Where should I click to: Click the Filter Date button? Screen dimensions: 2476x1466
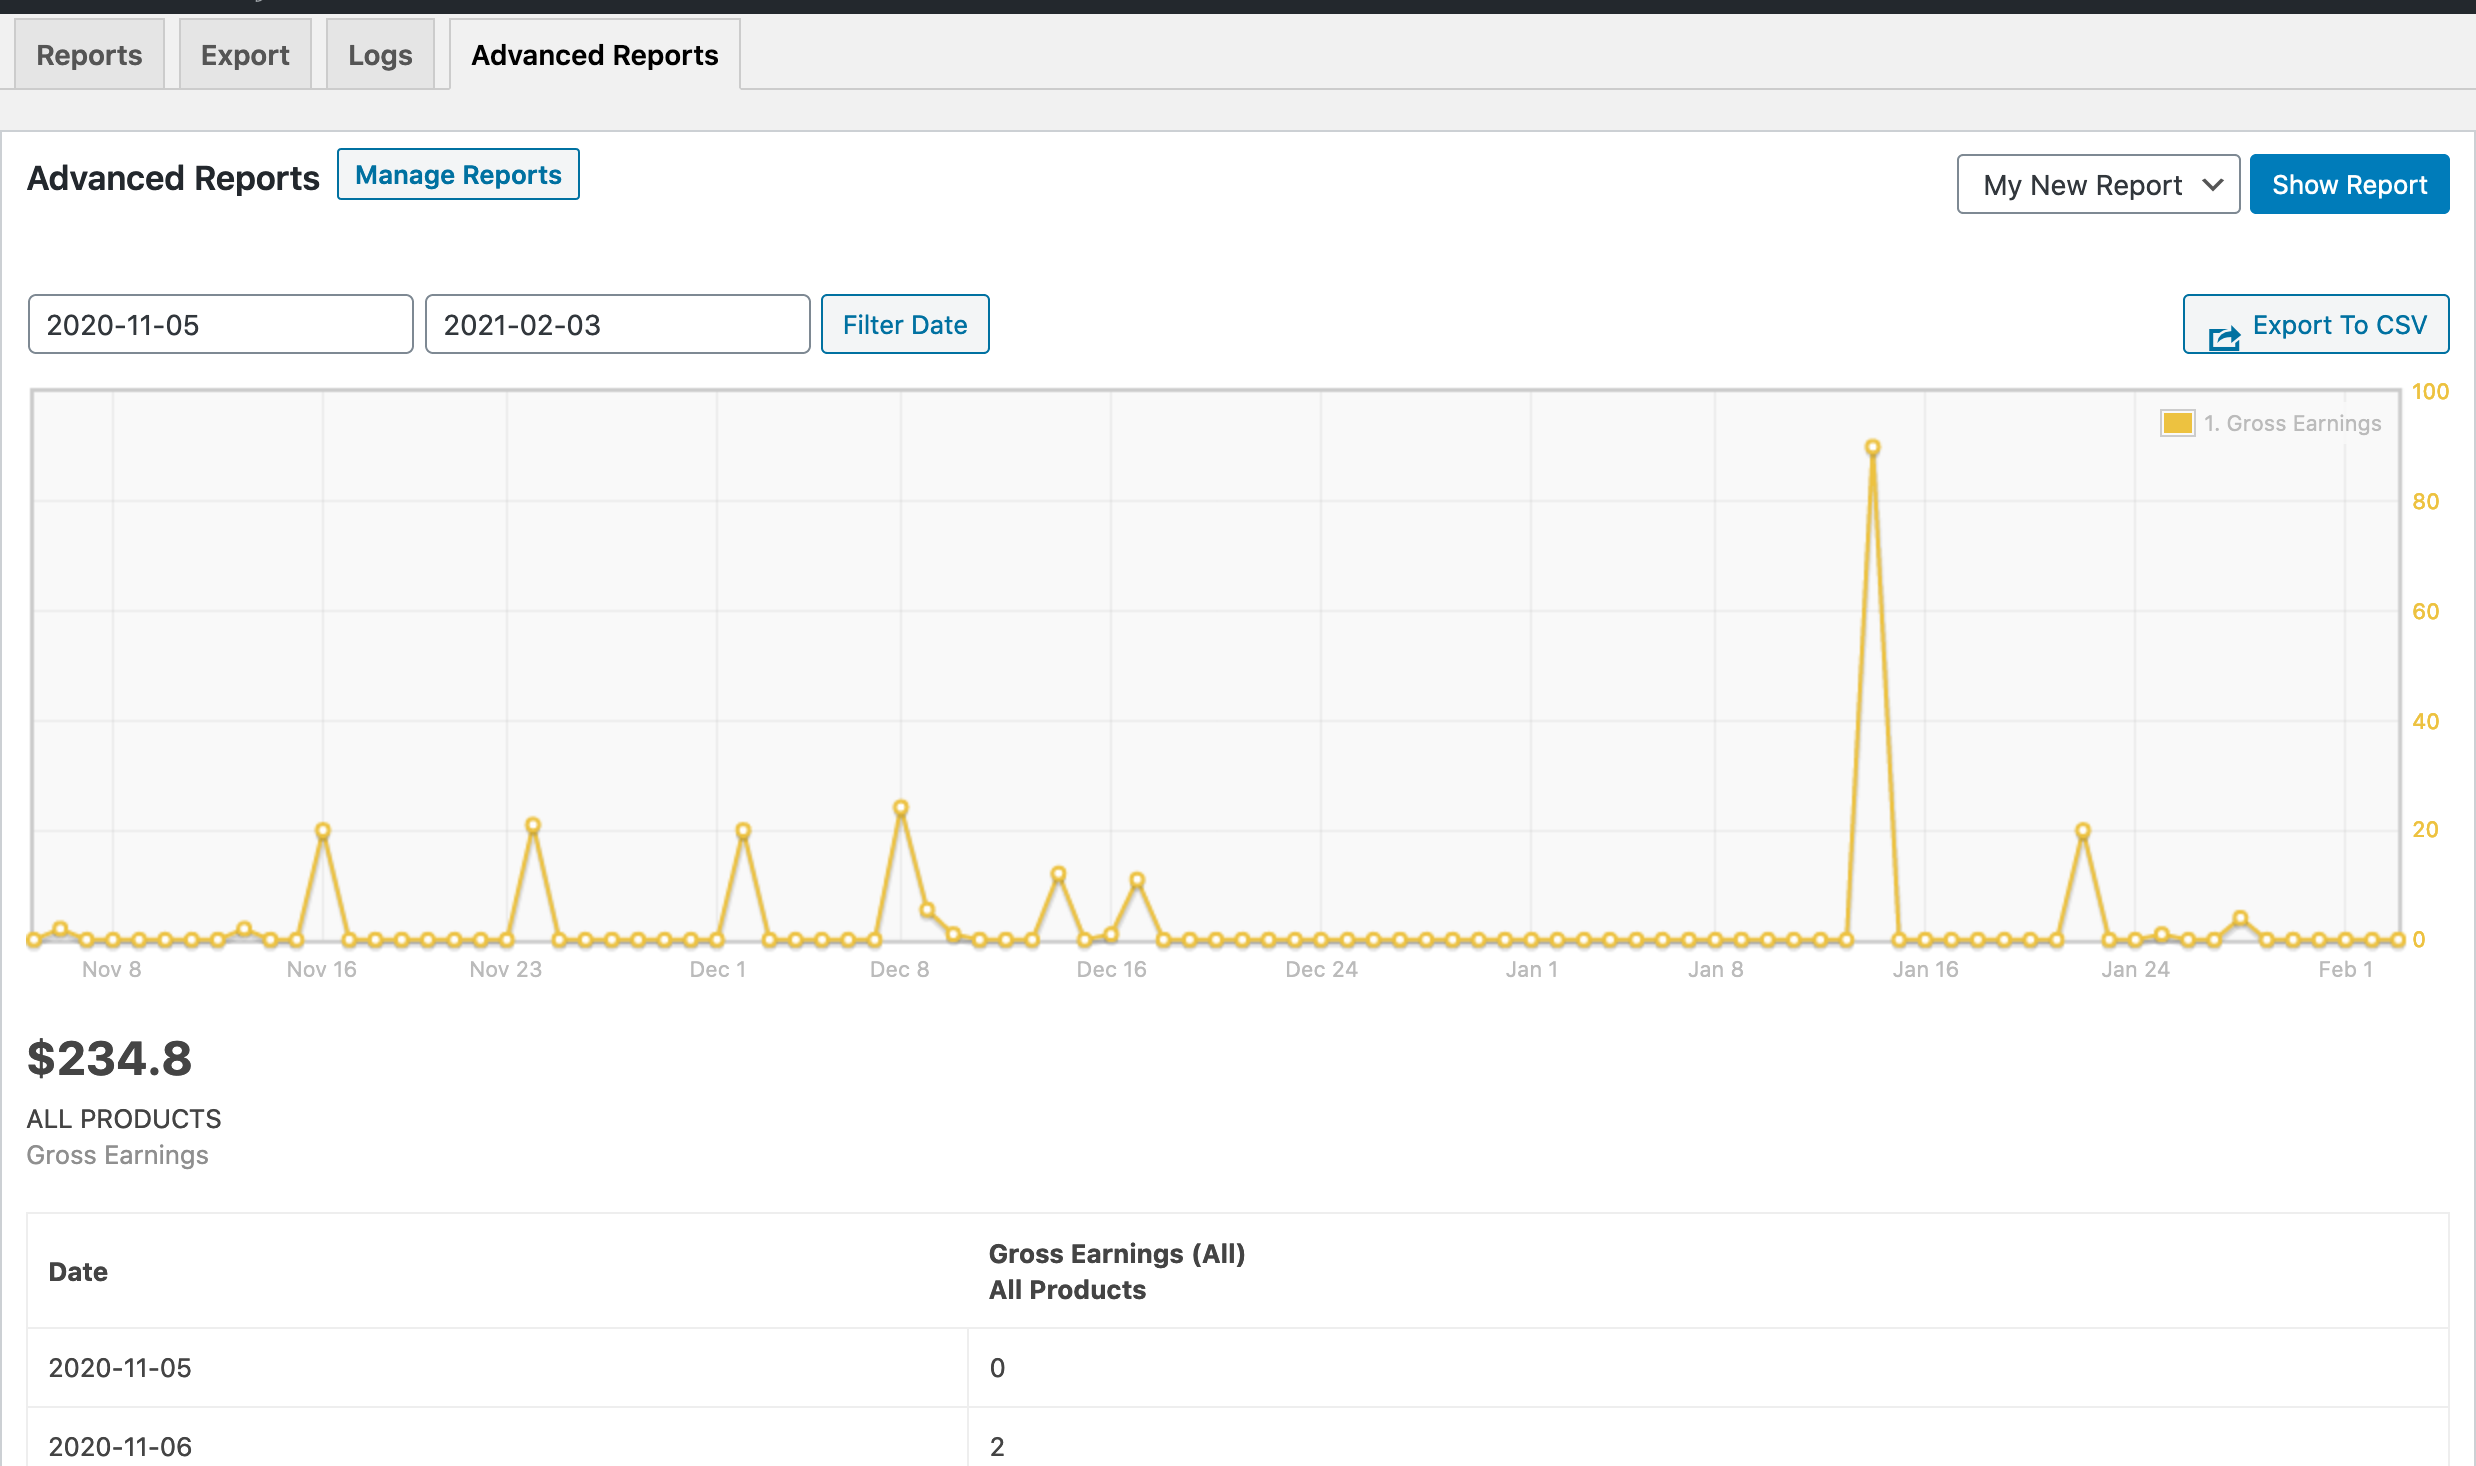(x=905, y=325)
